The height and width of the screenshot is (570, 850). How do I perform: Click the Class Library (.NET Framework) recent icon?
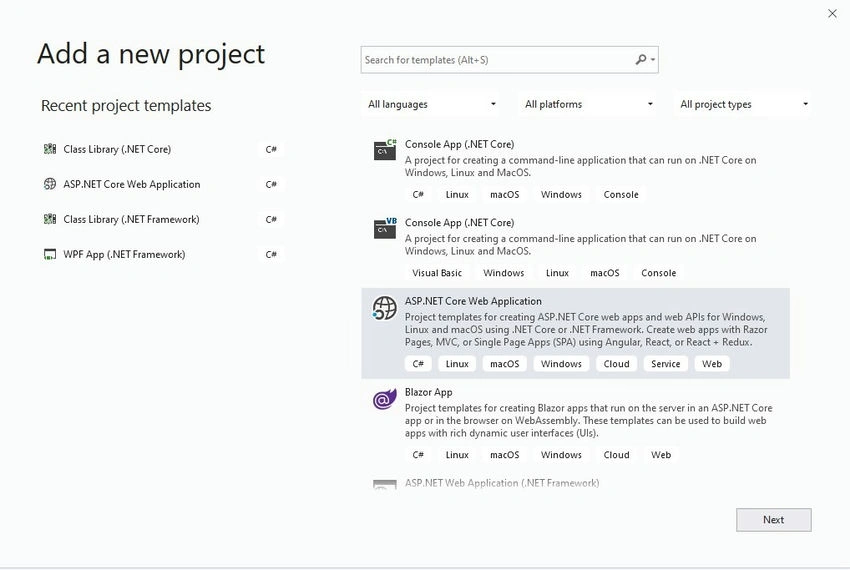coord(50,219)
